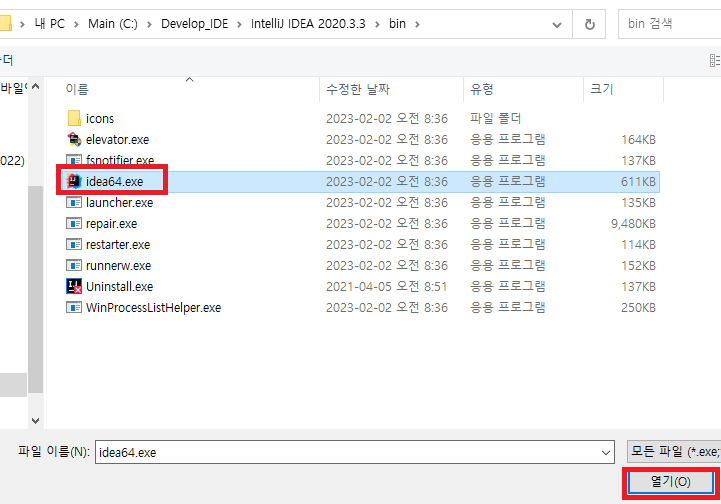Select the launcher.exe file icon
The image size is (721, 504).
[74, 202]
